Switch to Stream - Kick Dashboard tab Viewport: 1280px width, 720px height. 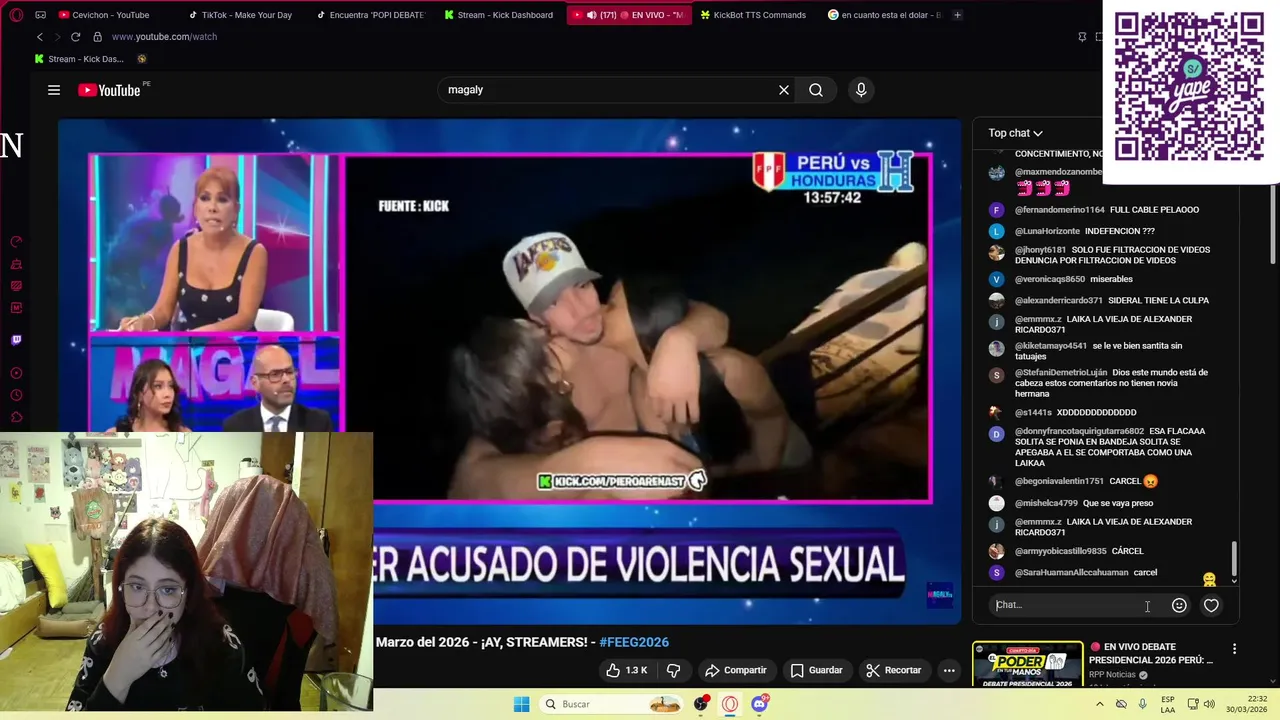(x=498, y=15)
